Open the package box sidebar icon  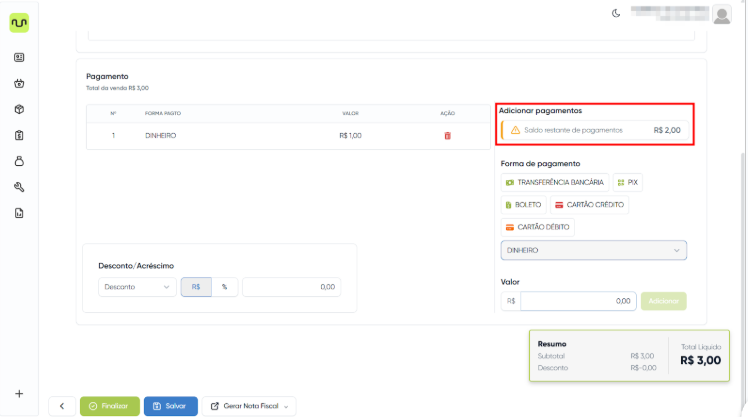click(19, 109)
